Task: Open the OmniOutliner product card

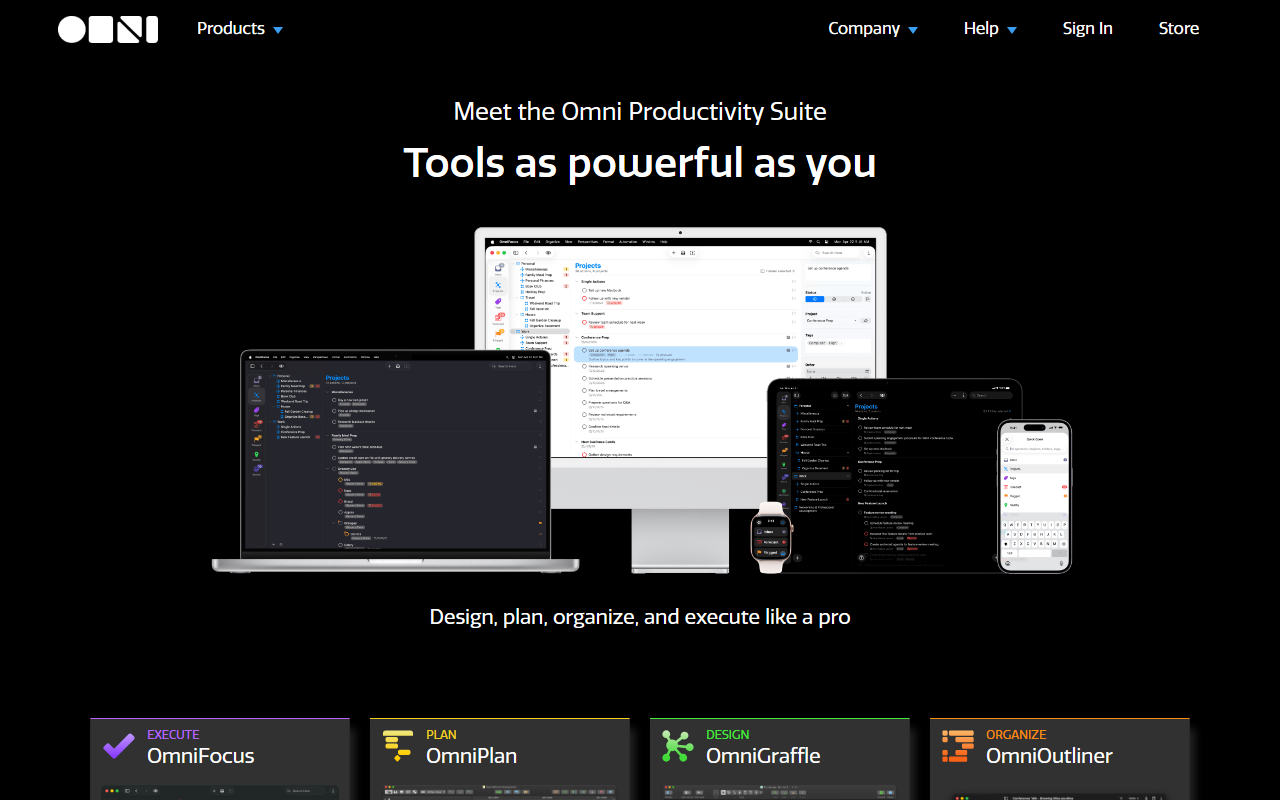Action: point(1060,759)
